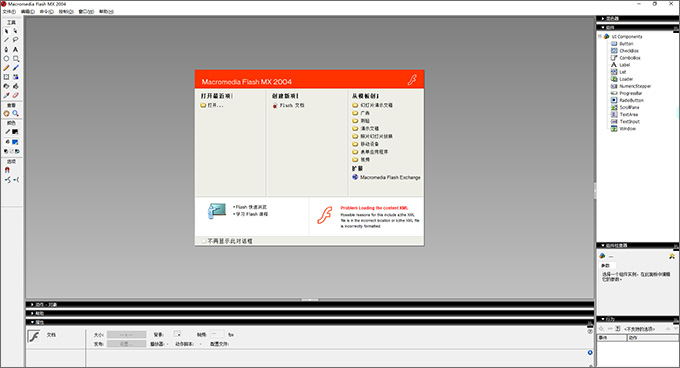Image resolution: width=680 pixels, height=368 pixels.
Task: Select the Rectangle tool
Action: [16, 59]
